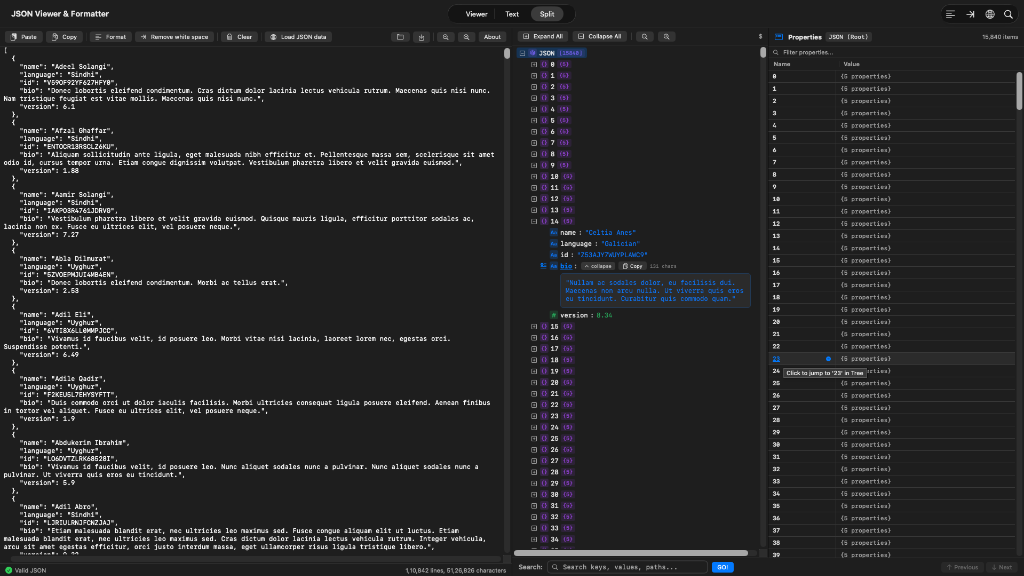Click the GO! search button
The width and height of the screenshot is (1024, 576).
point(722,567)
